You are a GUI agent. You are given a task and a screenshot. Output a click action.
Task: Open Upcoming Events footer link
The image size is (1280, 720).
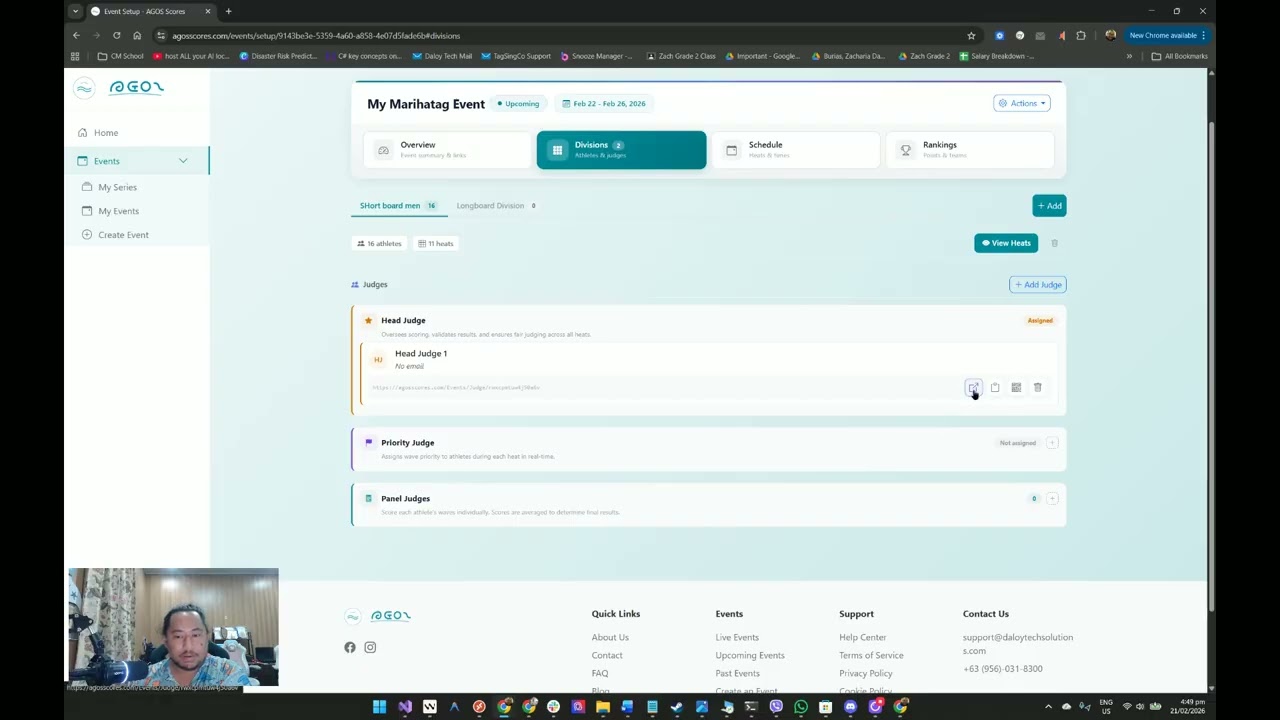pyautogui.click(x=750, y=655)
